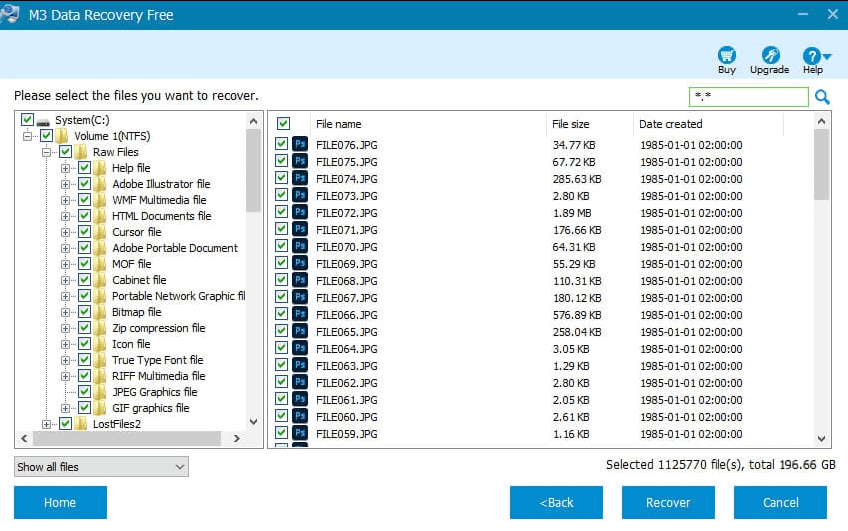Click the Upgrade icon
Screen dimensions: 848x531
pyautogui.click(x=770, y=55)
